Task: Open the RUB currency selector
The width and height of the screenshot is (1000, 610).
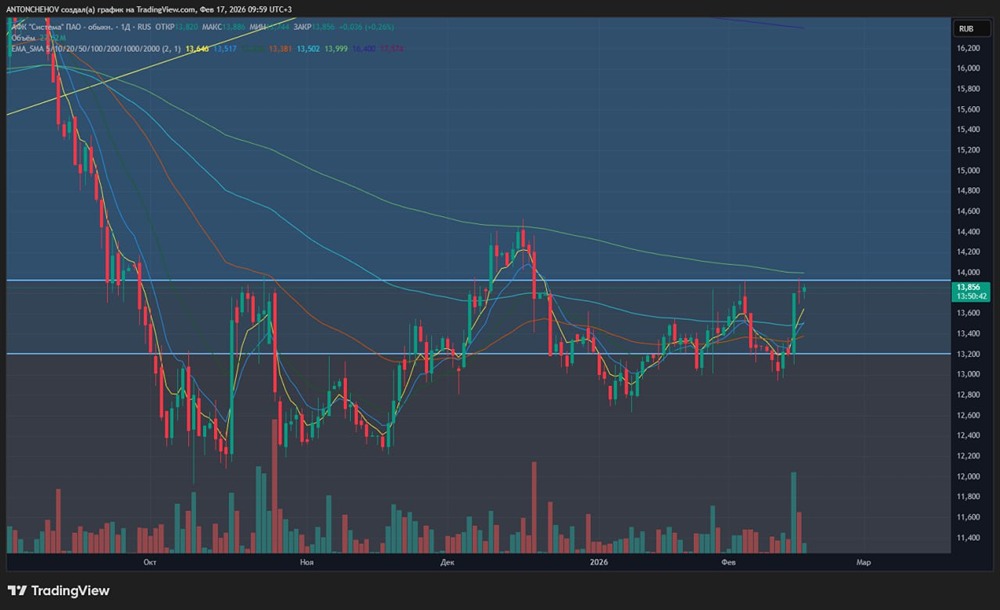Action: (966, 29)
